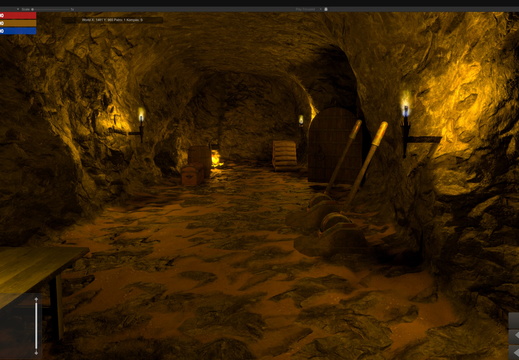519x360 pixels.
Task: Adjust the Scale slider in the top toolbar
Action: point(51,9)
